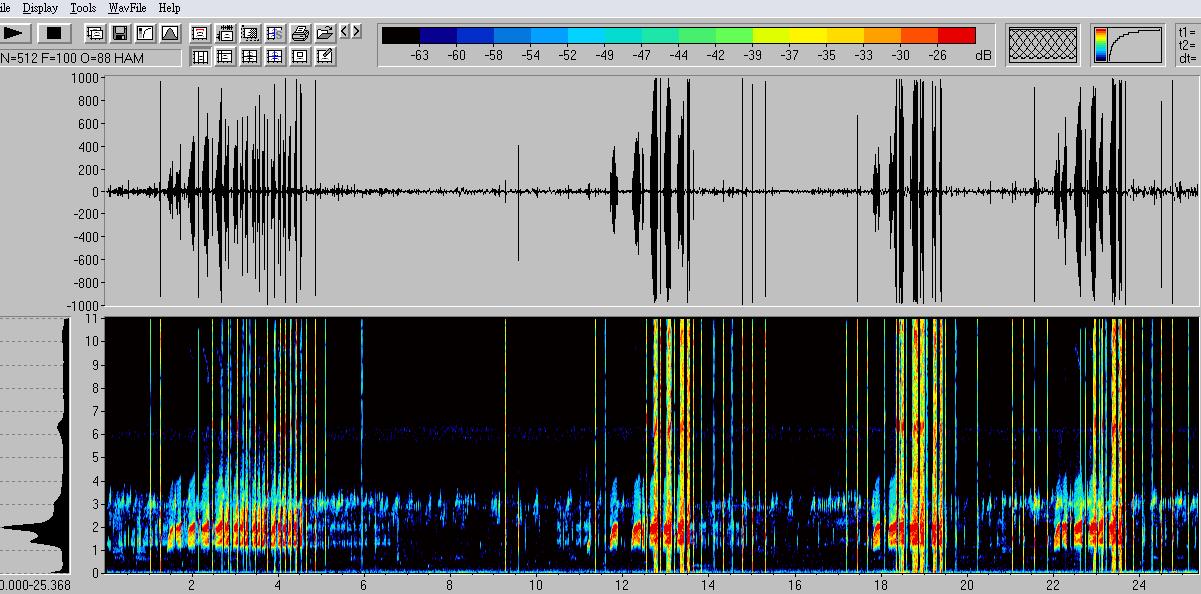Click the bell-shaped window function icon
Viewport: 1201px width, 594px height.
point(169,34)
